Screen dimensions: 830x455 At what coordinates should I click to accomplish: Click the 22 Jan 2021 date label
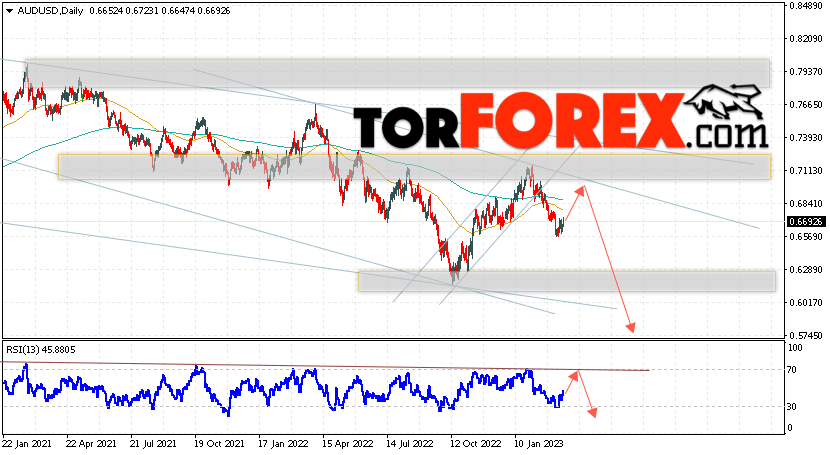click(x=26, y=444)
